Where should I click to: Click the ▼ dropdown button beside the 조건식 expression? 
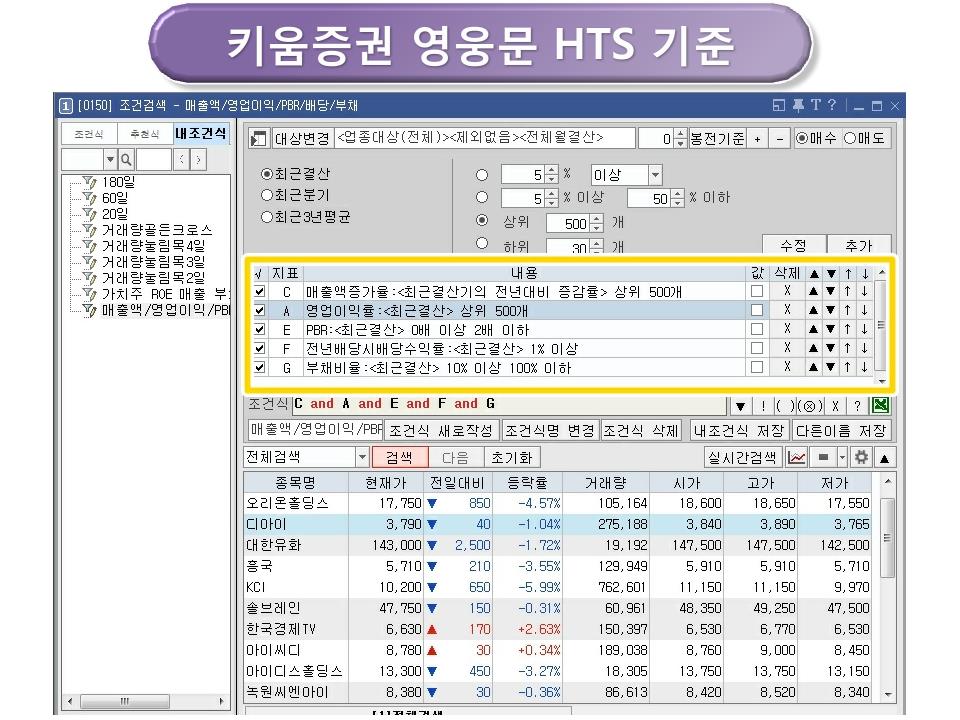point(740,405)
